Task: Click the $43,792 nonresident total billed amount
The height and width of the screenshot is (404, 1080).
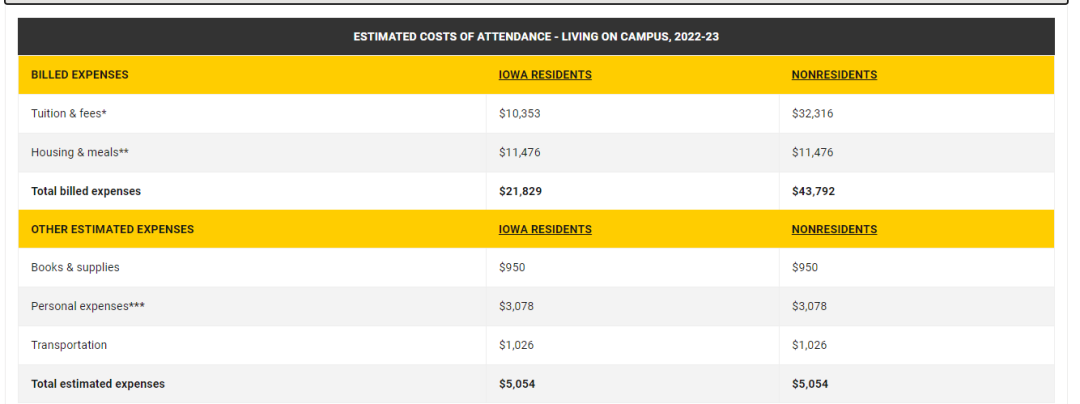Action: 813,191
